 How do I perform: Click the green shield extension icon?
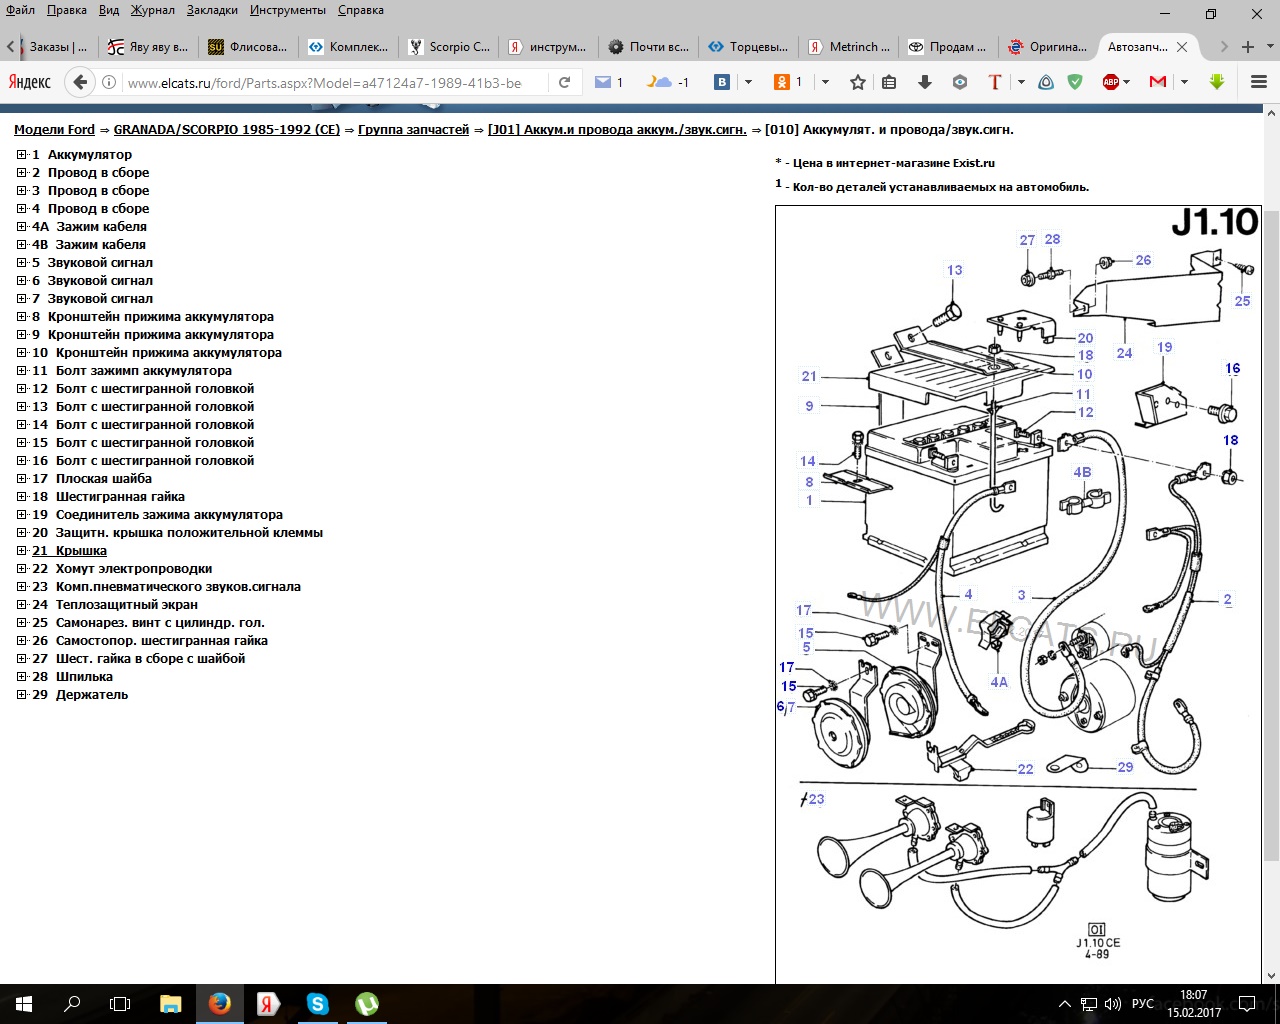pos(1075,82)
